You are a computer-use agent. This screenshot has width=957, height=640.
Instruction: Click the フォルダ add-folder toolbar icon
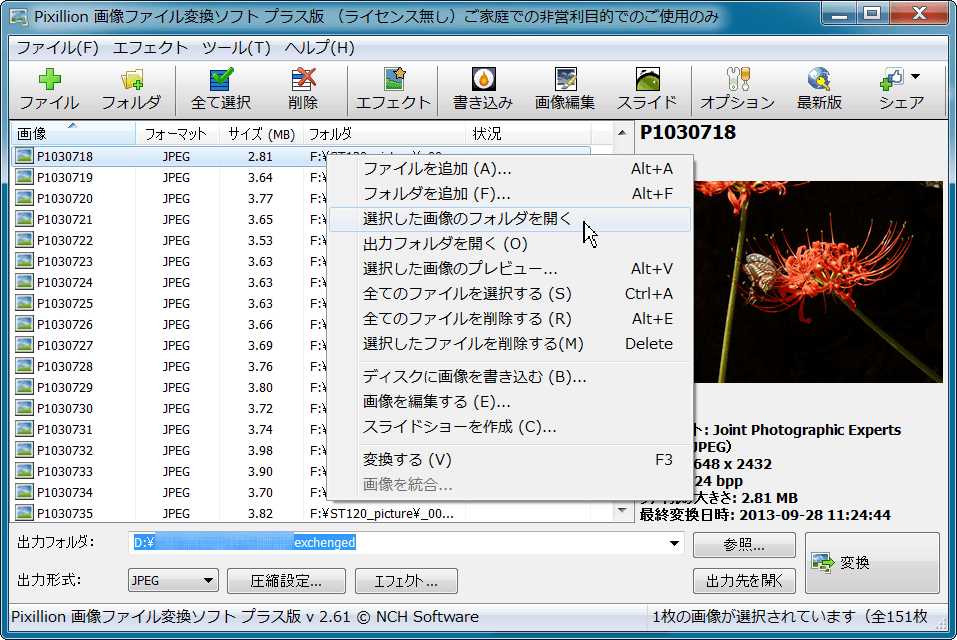click(131, 89)
